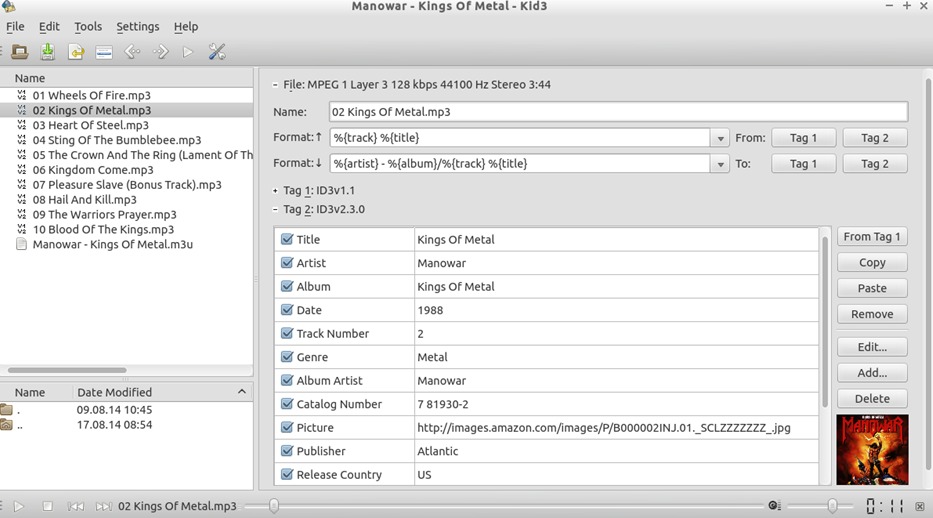
Task: Collapse the File info section
Action: (275, 85)
